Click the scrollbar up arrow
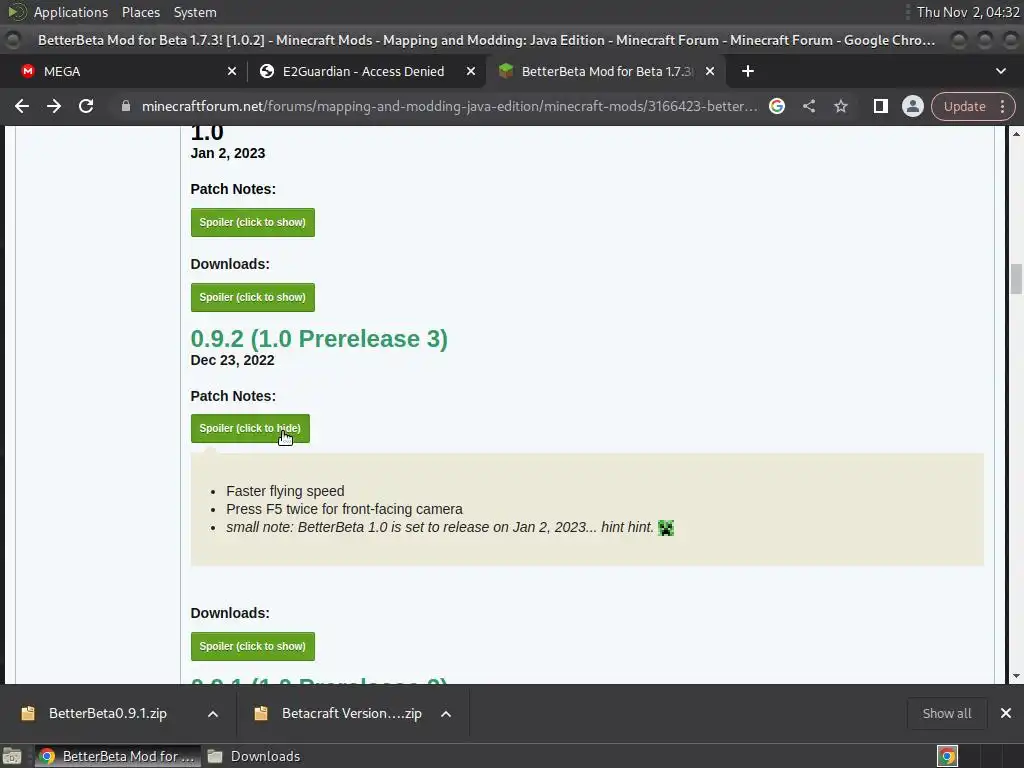Viewport: 1024px width, 768px height. click(1016, 134)
